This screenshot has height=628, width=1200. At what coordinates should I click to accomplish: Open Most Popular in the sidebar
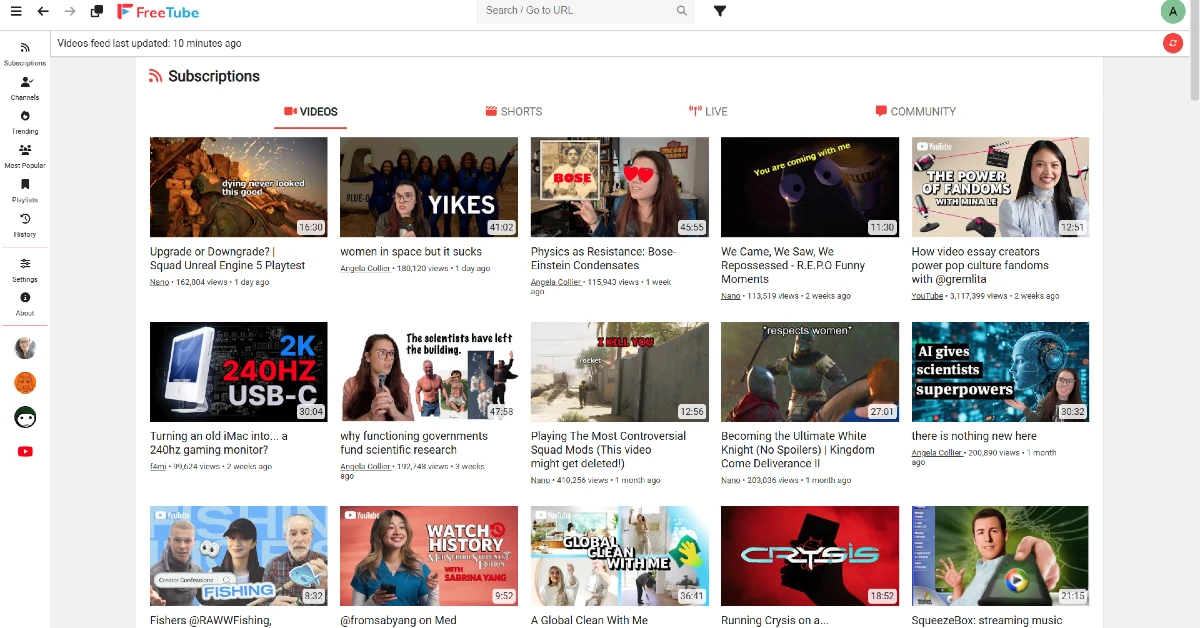click(25, 156)
